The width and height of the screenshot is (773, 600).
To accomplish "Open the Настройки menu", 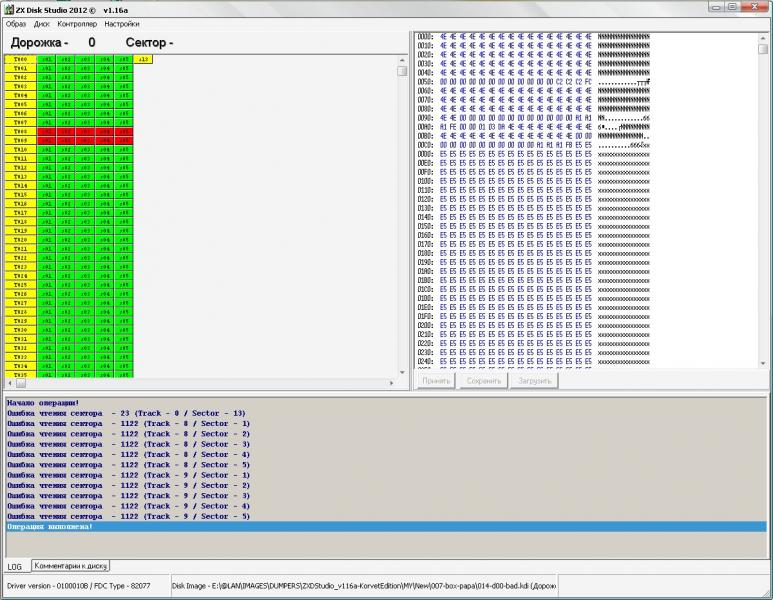I will [122, 23].
